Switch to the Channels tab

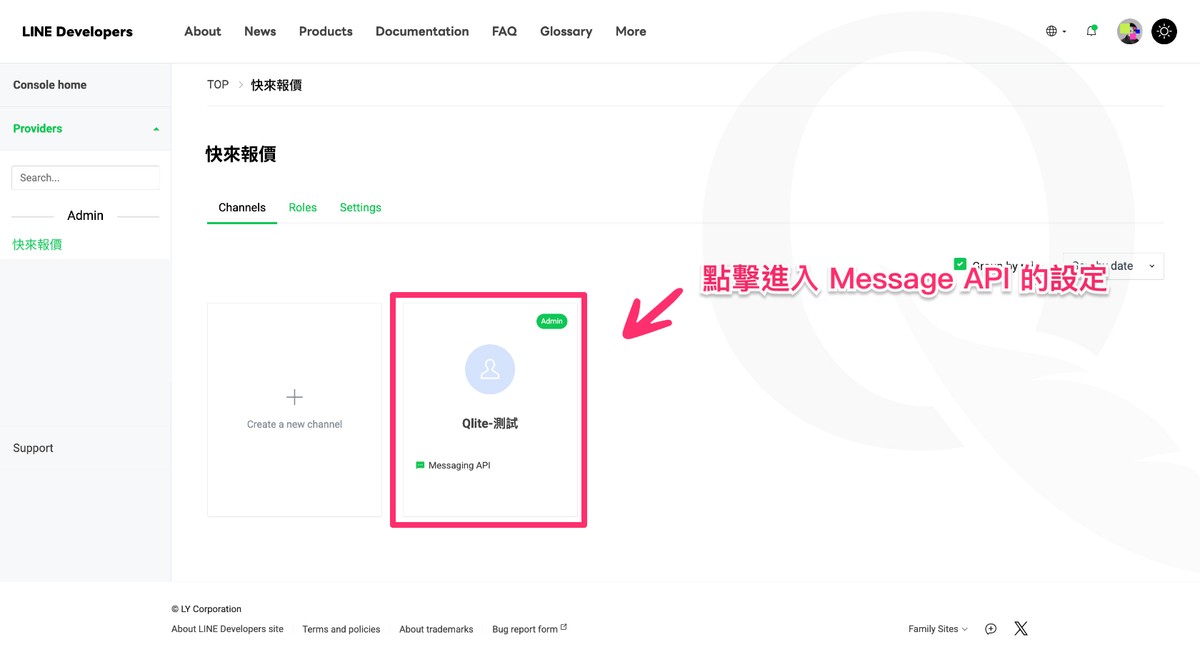click(242, 208)
